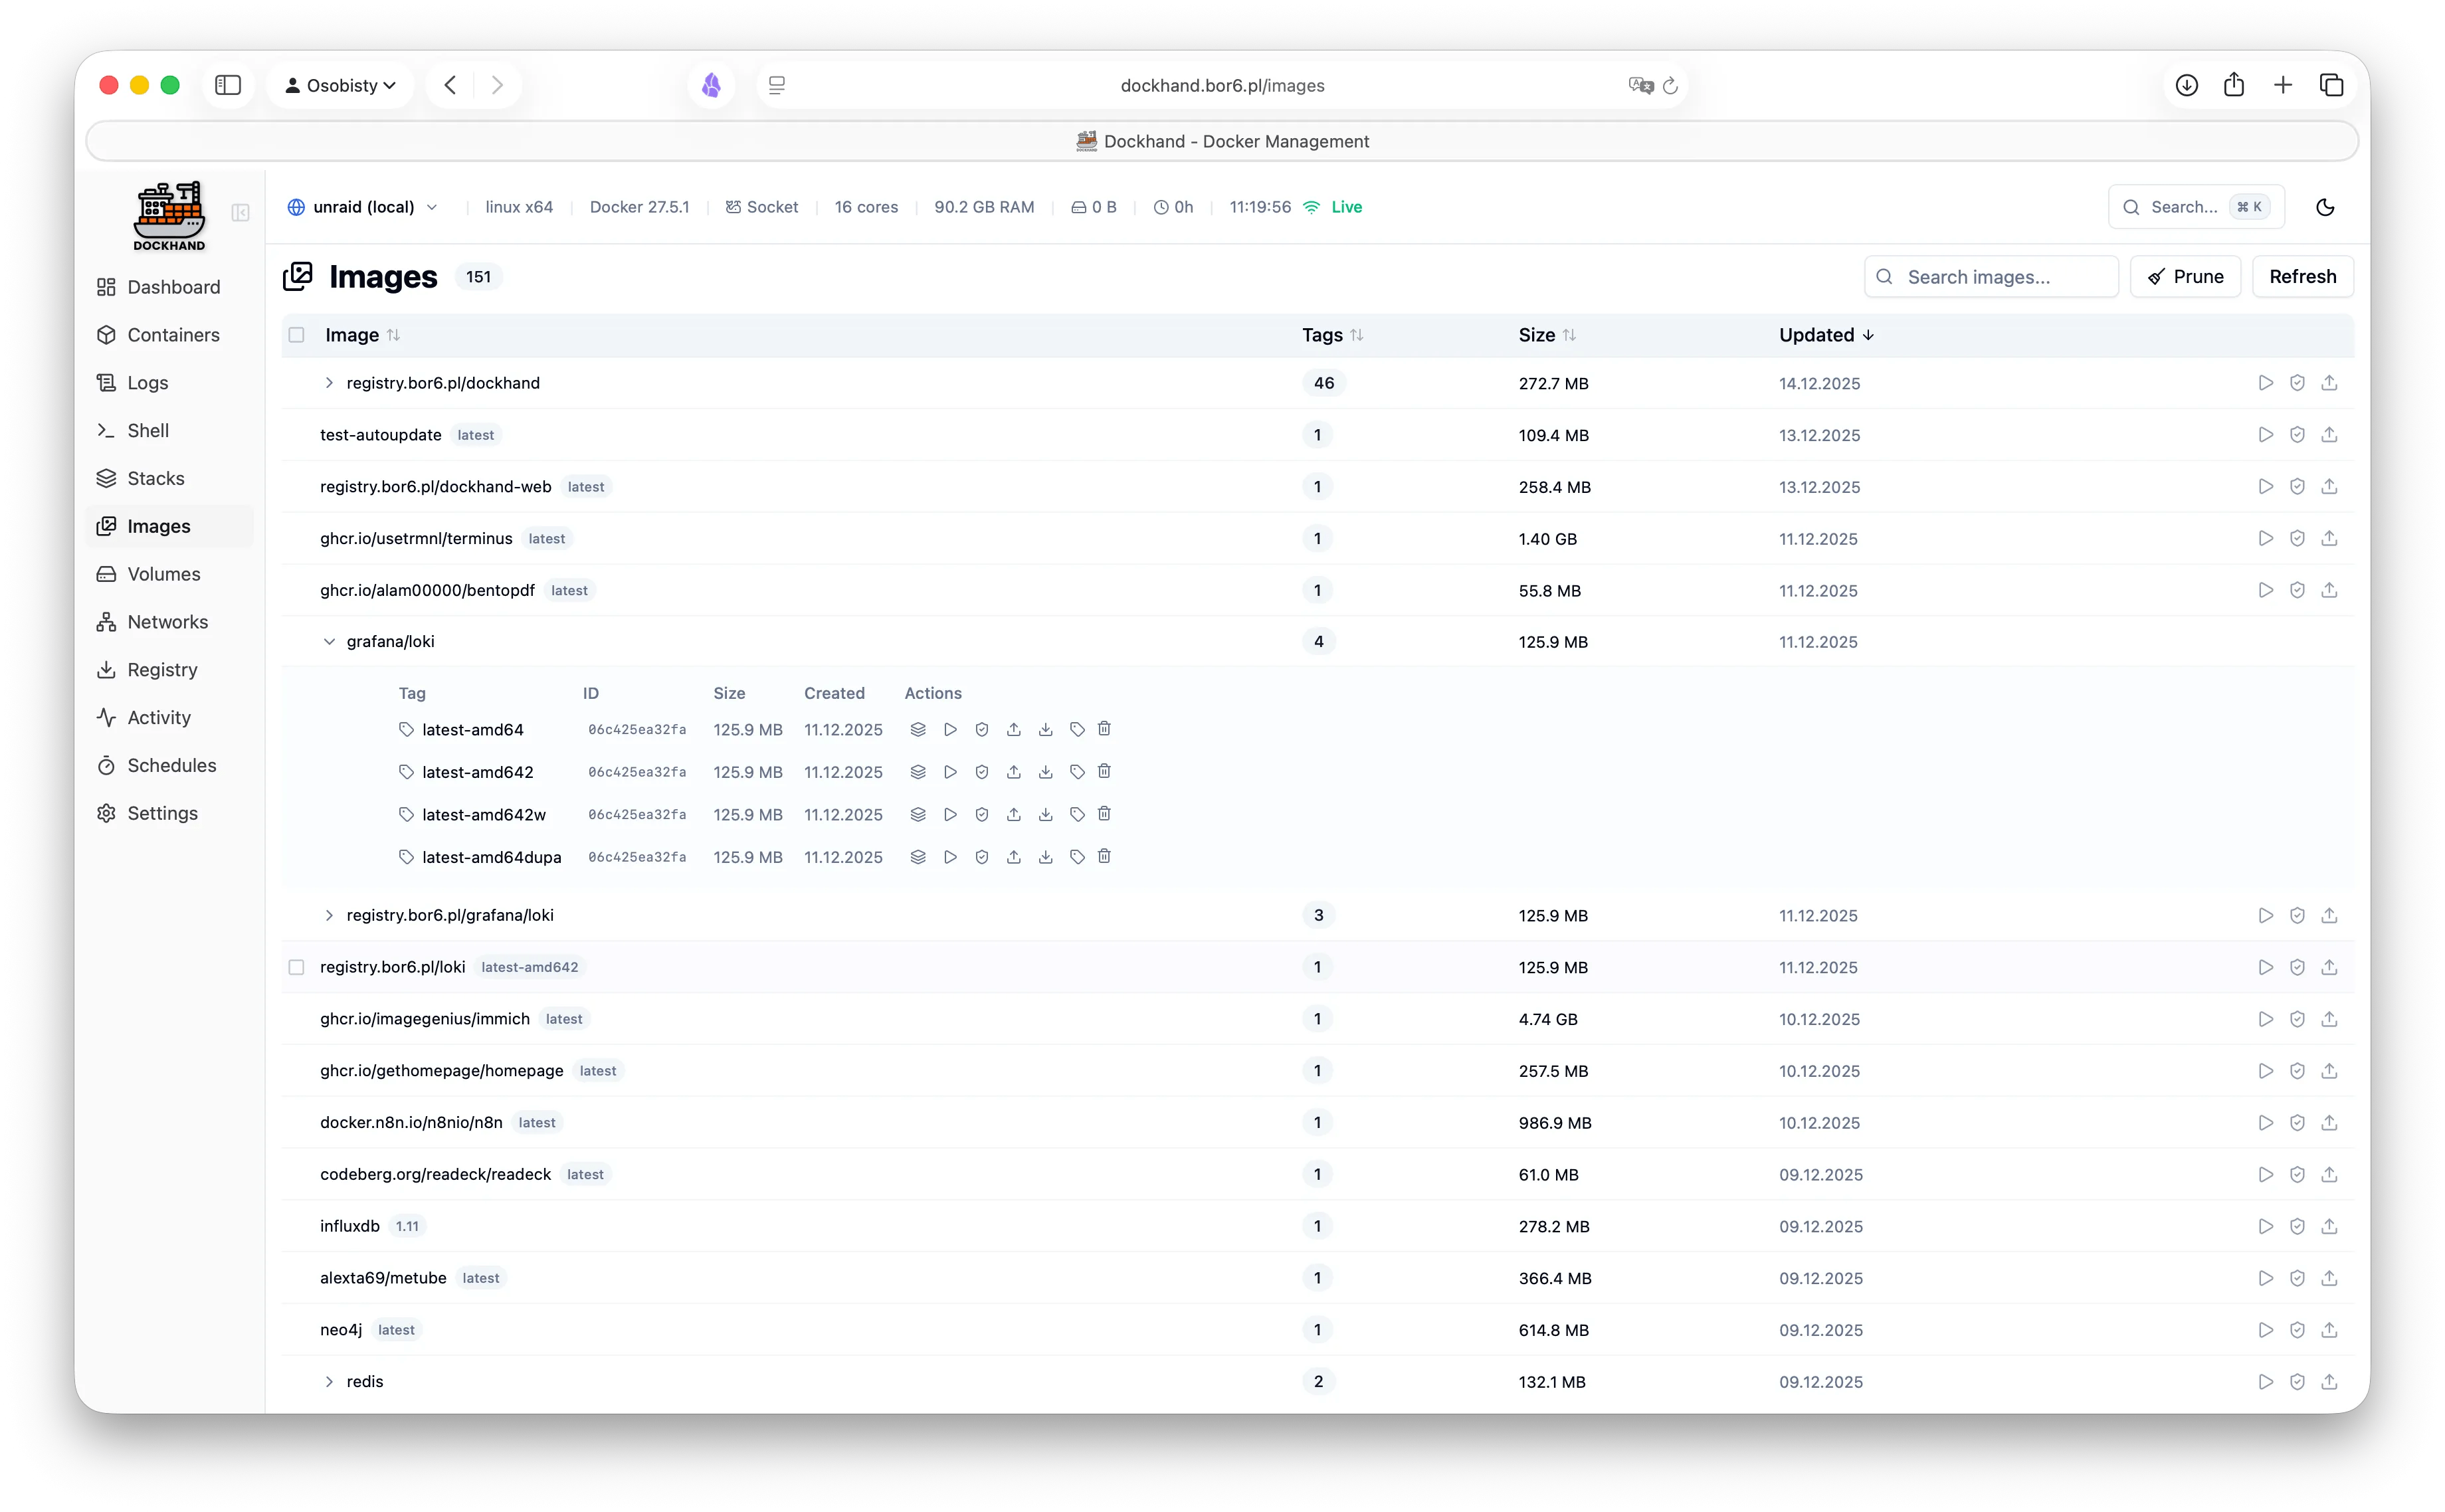Click the Prune button

(2185, 276)
